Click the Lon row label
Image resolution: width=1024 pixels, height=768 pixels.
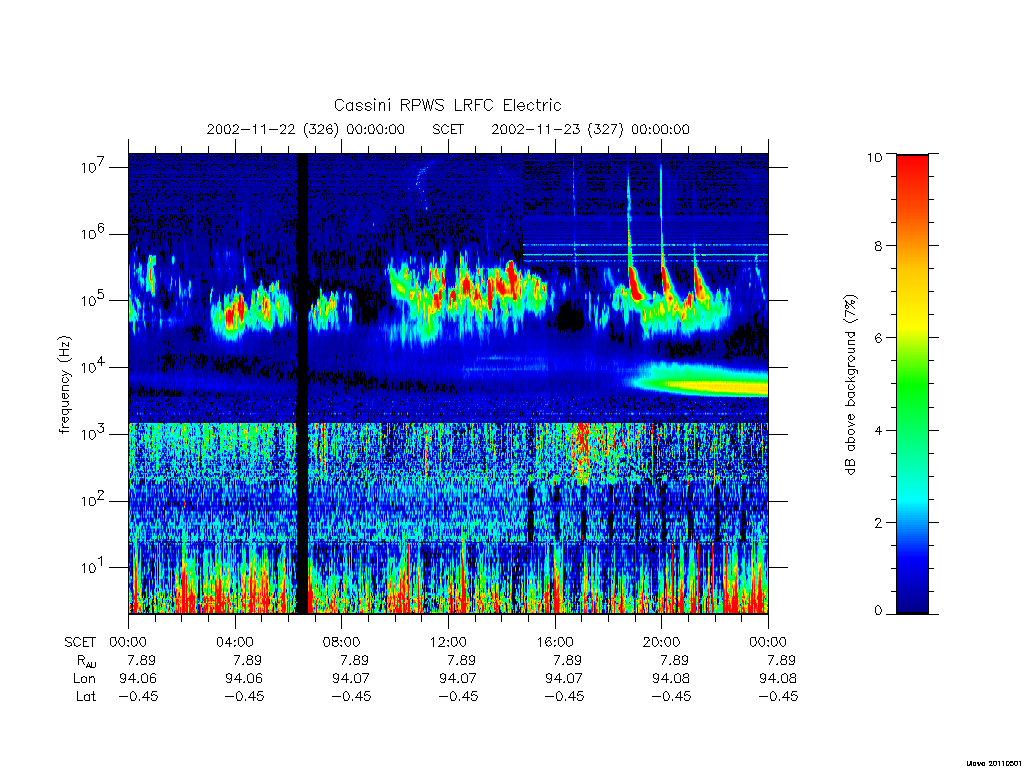click(x=85, y=679)
